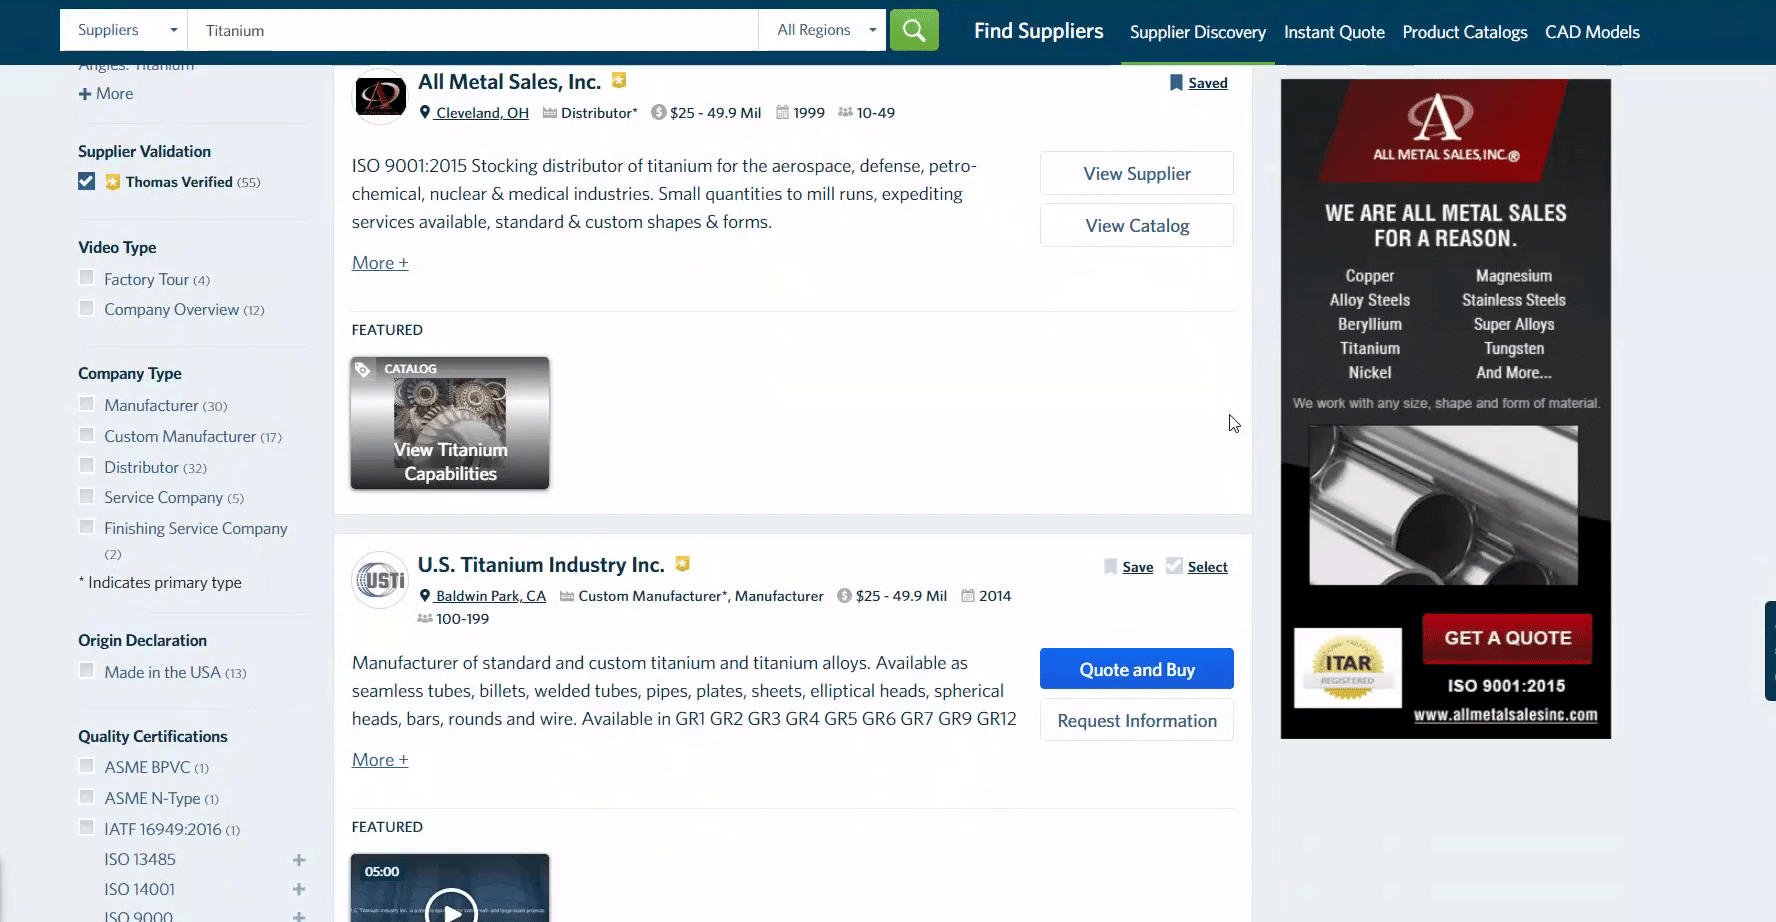Click All Metal Sales company logo
Viewport: 1776px width, 922px height.
tap(380, 97)
